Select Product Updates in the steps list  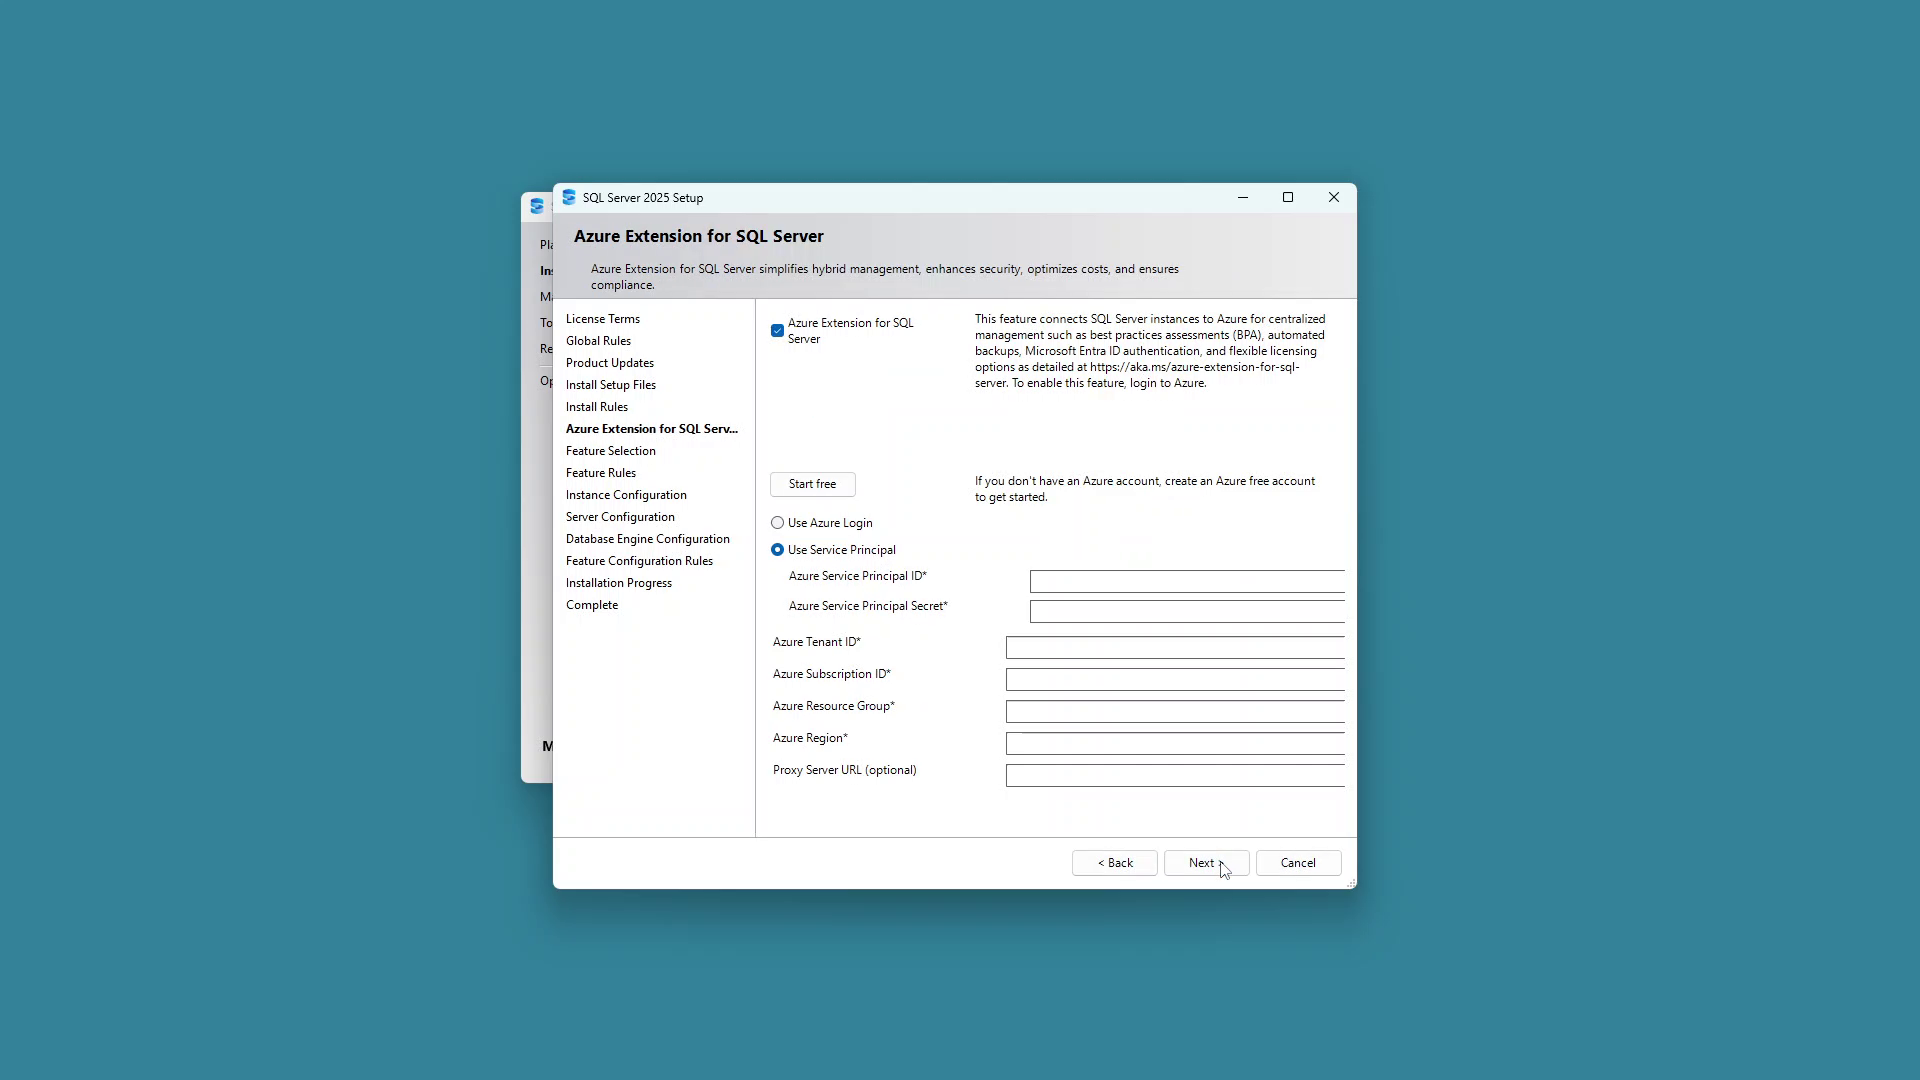click(610, 363)
